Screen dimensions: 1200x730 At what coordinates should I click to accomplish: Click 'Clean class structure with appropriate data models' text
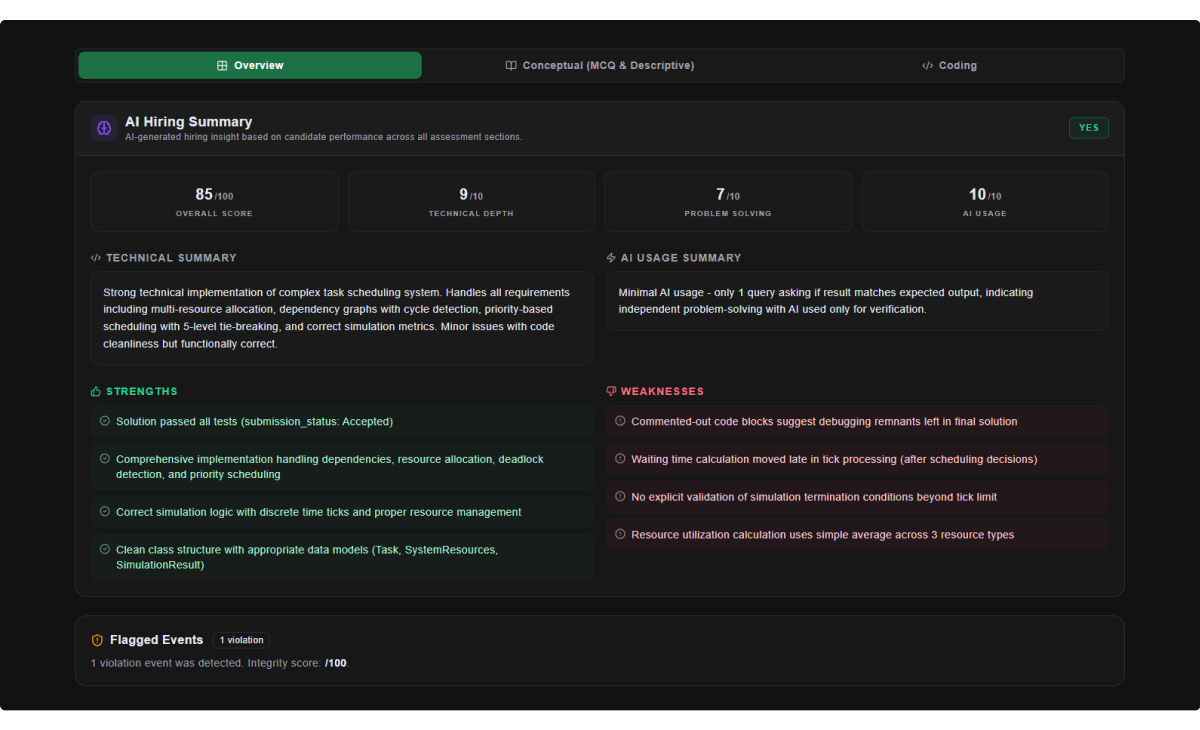point(307,557)
